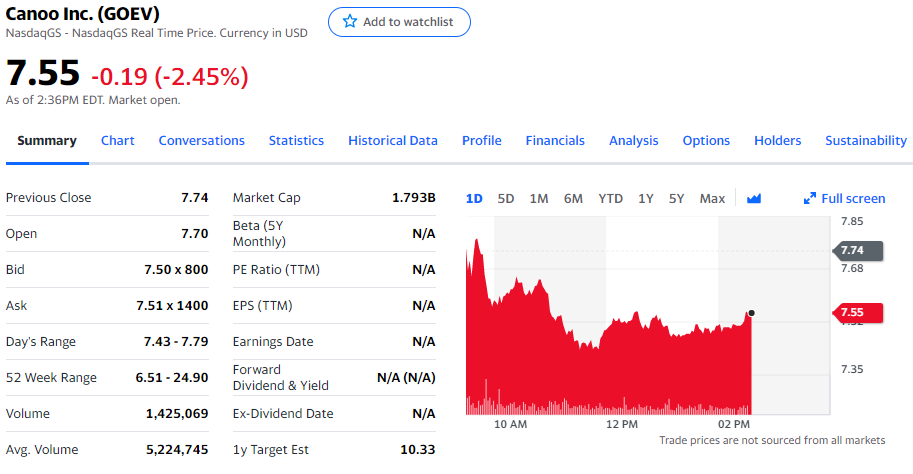913x474 pixels.
Task: Click the 7.85 label on the price axis
Action: coord(852,221)
